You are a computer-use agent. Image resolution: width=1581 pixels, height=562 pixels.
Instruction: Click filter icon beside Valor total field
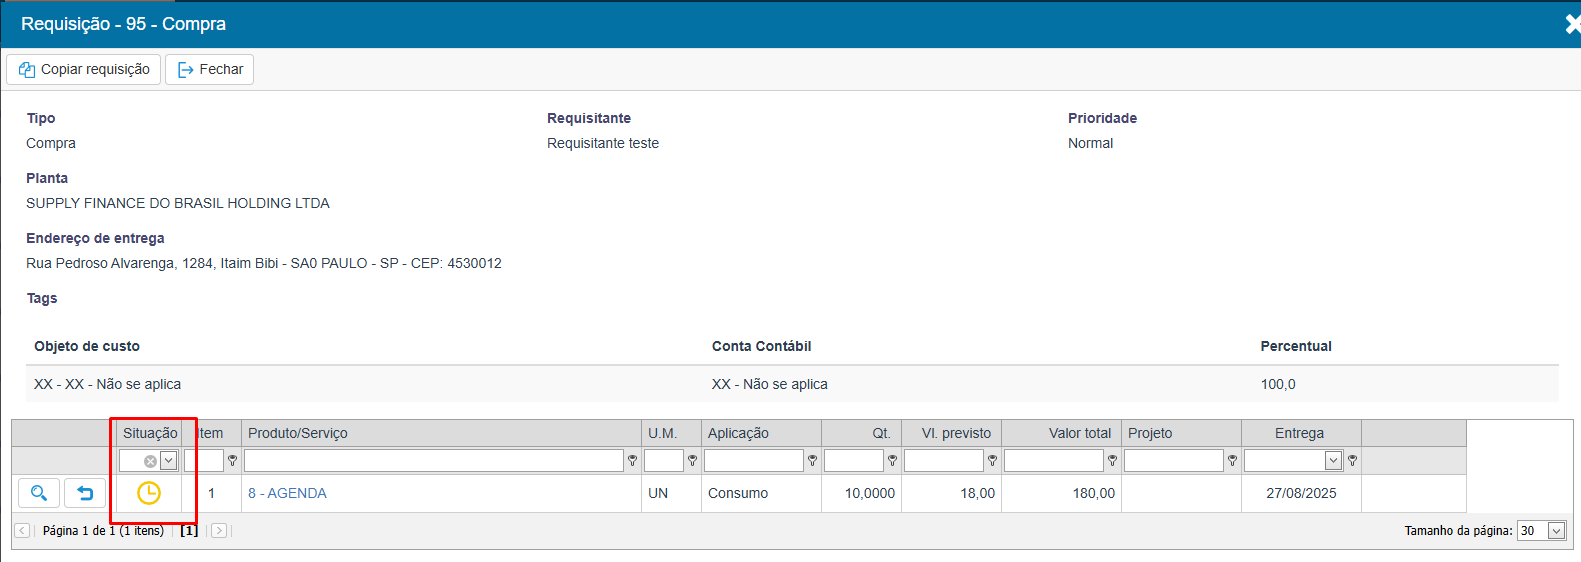[1112, 461]
